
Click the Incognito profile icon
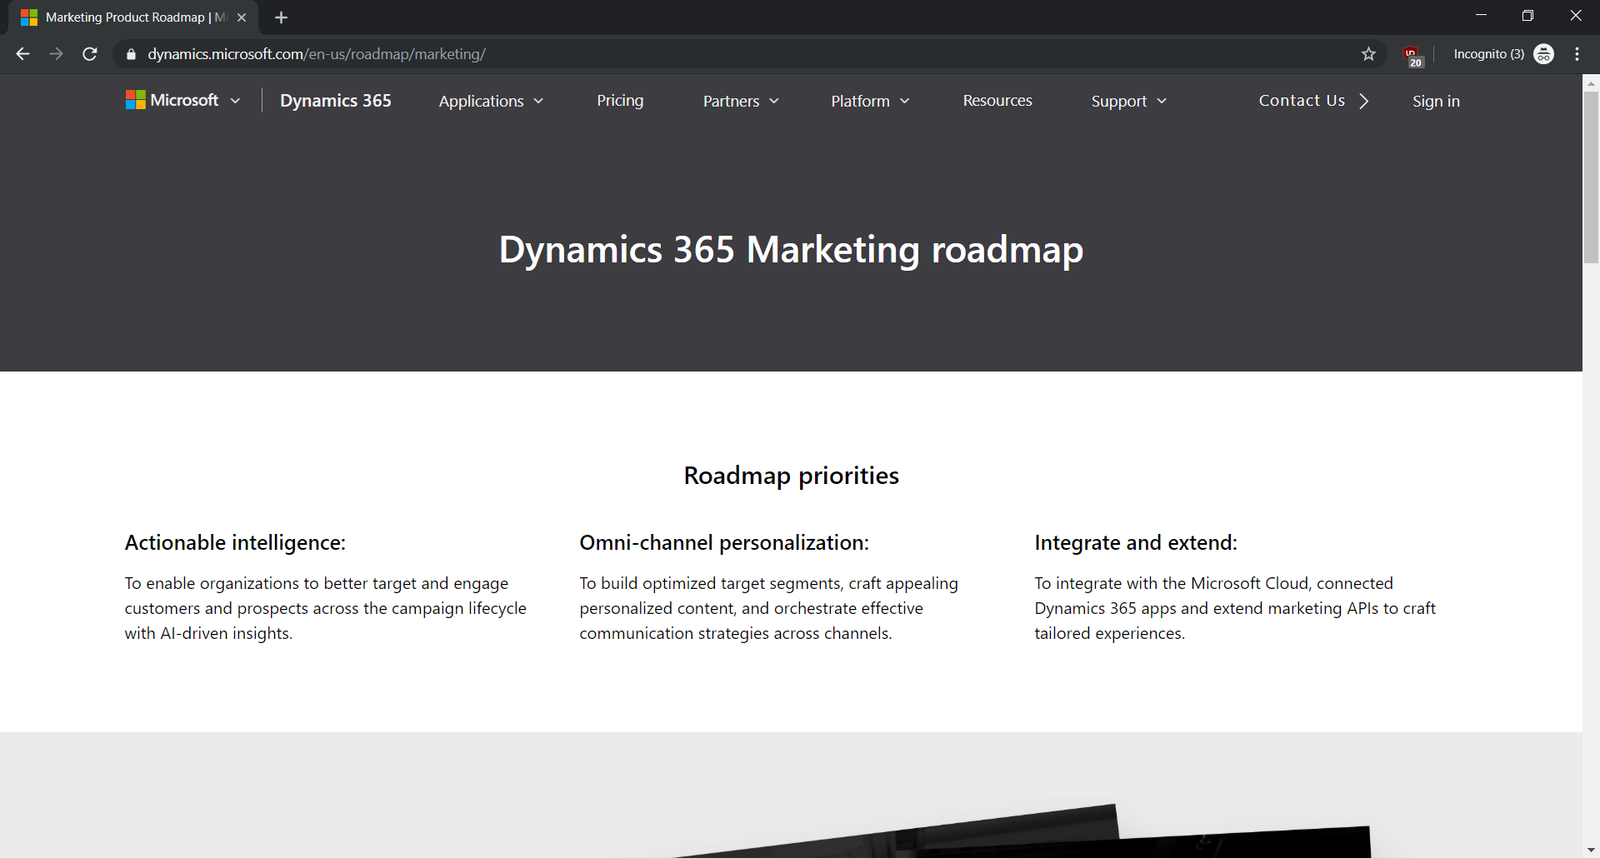point(1543,54)
